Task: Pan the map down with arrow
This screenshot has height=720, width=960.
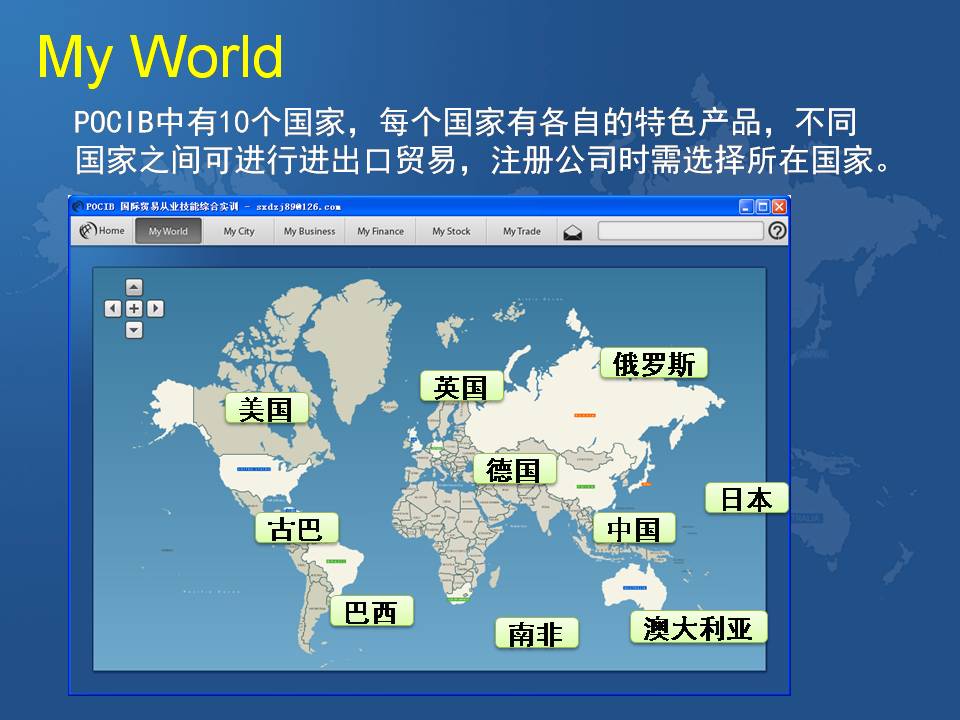Action: [x=134, y=330]
